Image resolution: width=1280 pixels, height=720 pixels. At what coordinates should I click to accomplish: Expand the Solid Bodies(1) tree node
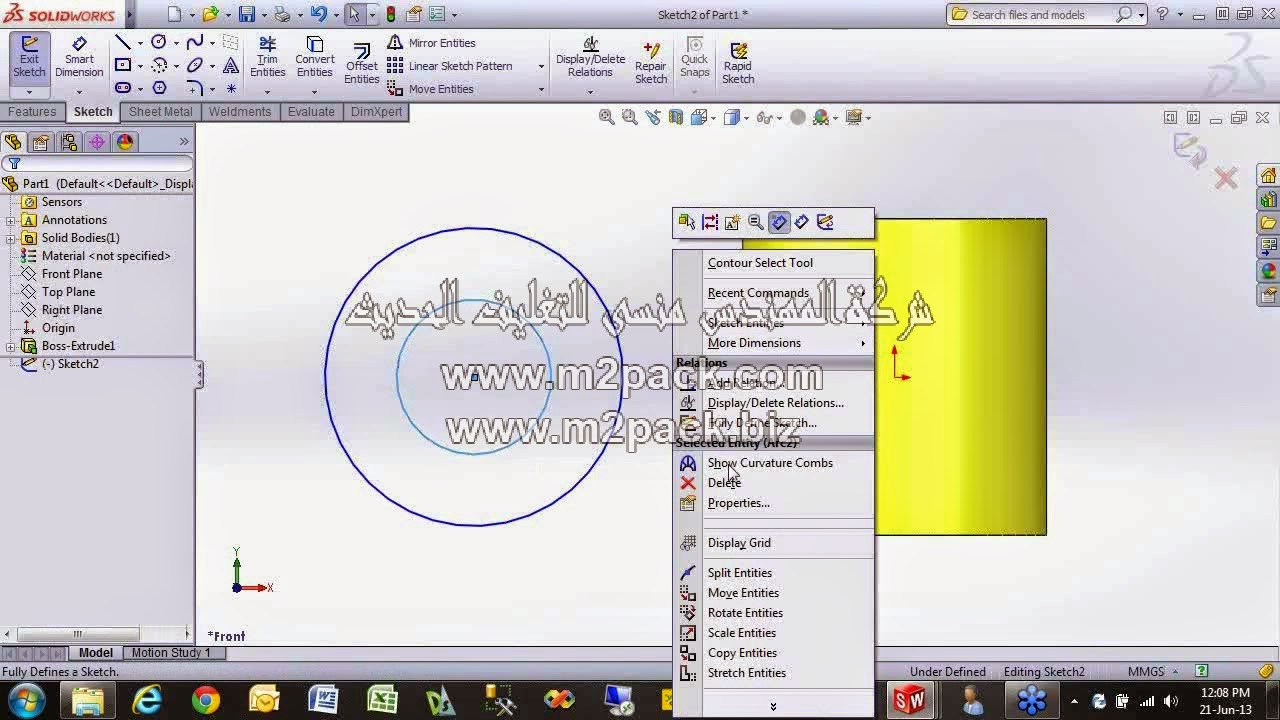[x=11, y=238]
